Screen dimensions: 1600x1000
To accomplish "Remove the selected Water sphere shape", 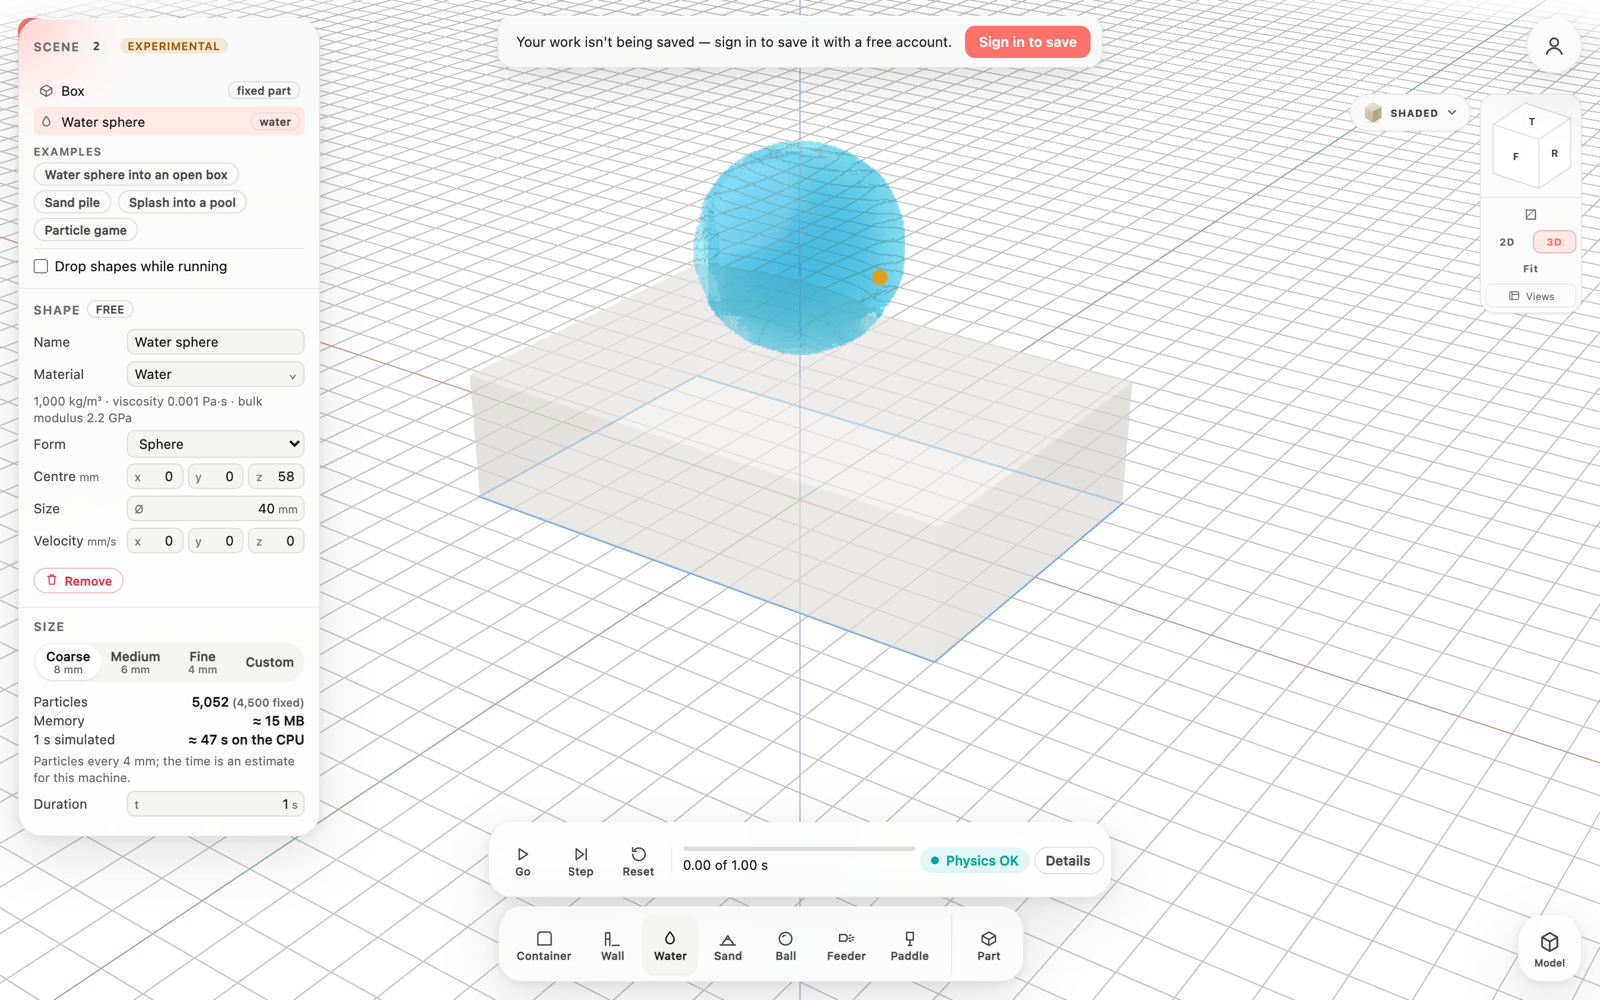I will (x=79, y=581).
